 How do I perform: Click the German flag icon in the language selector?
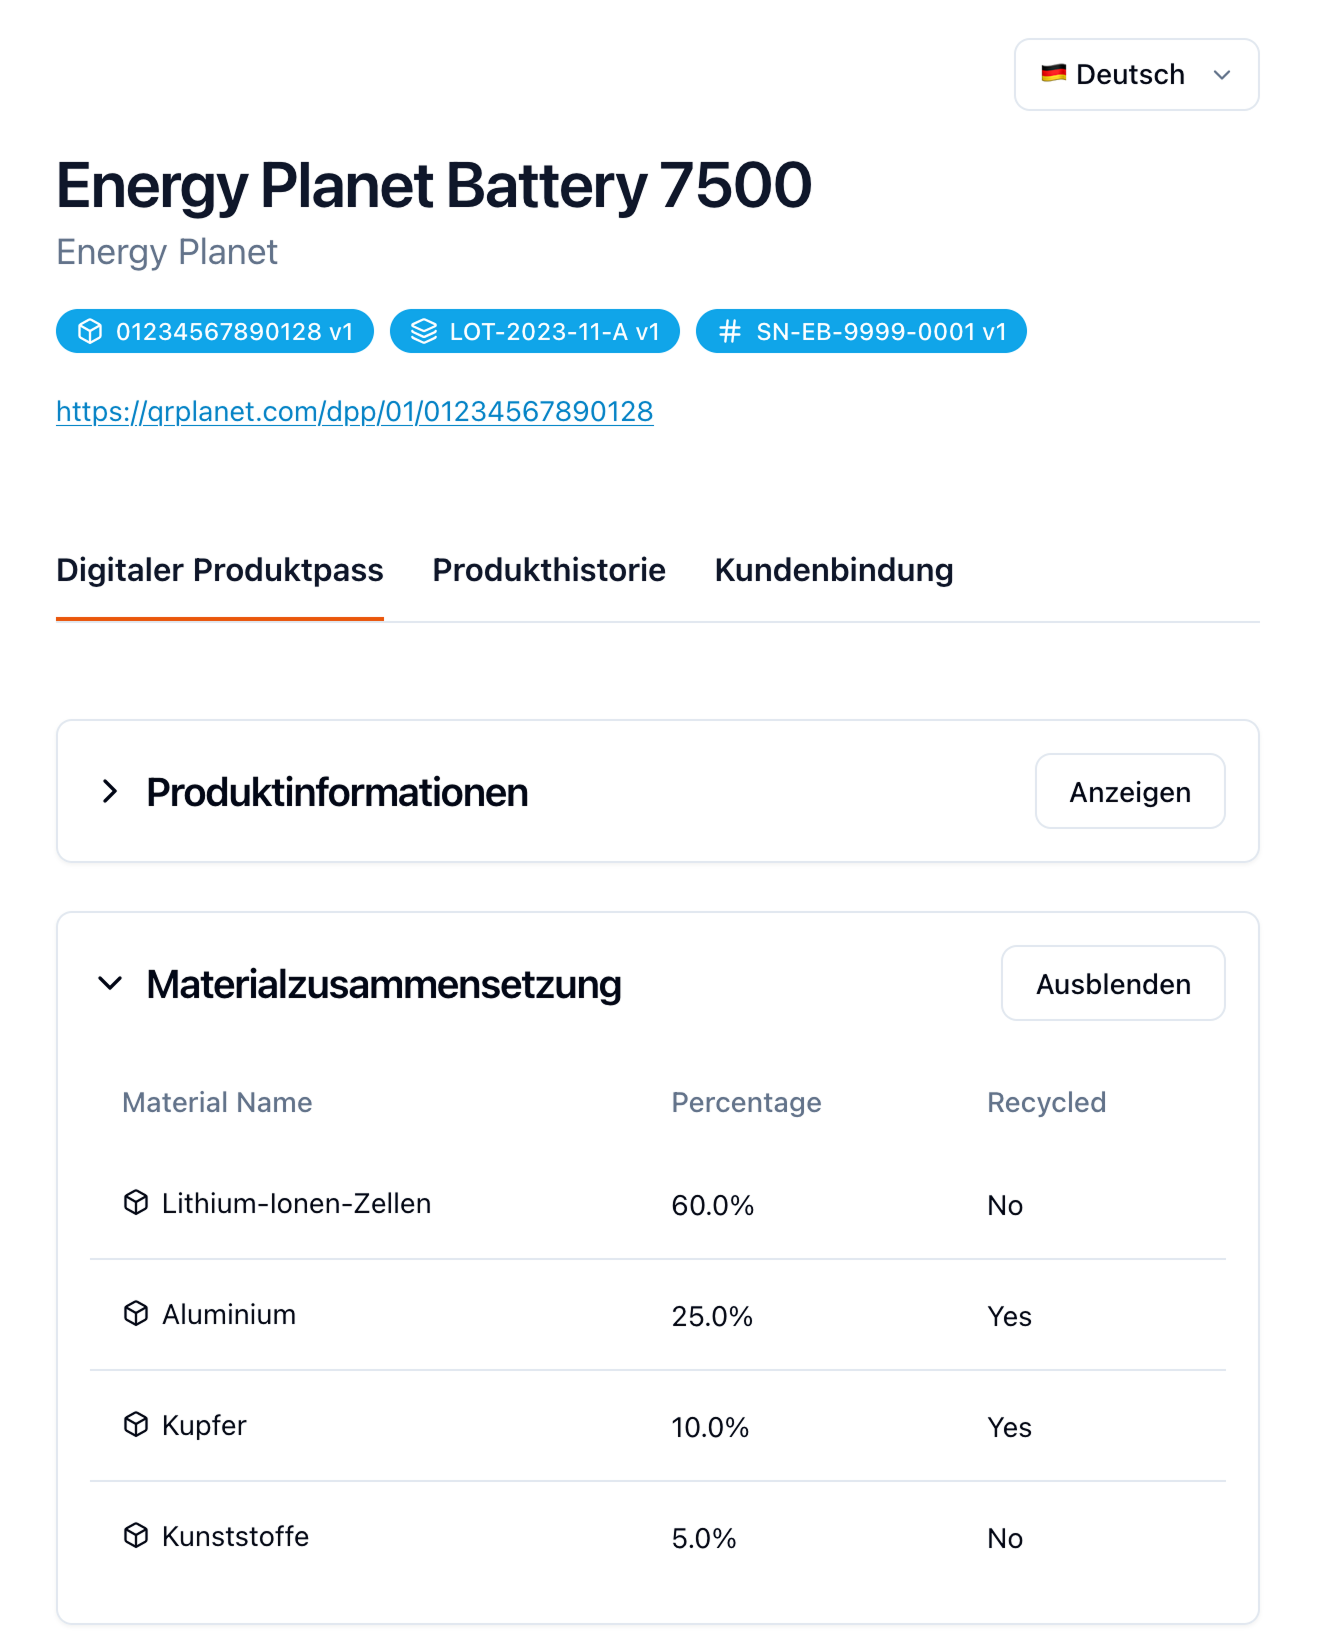click(x=1054, y=73)
